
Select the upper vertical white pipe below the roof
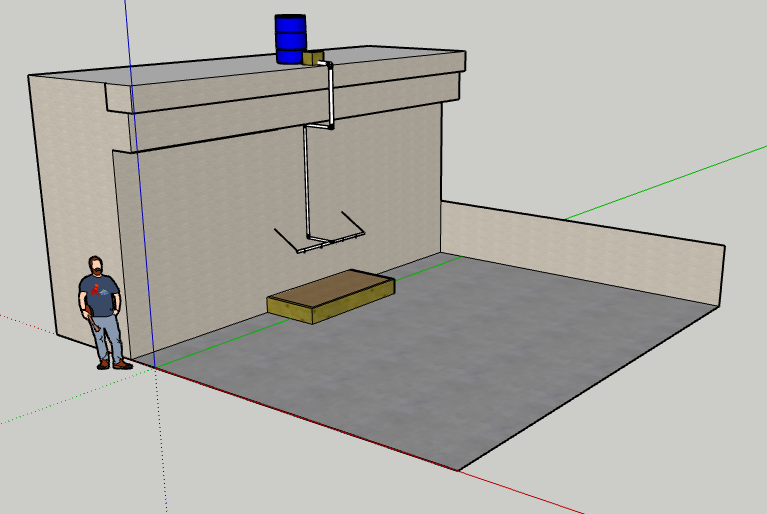tap(329, 95)
